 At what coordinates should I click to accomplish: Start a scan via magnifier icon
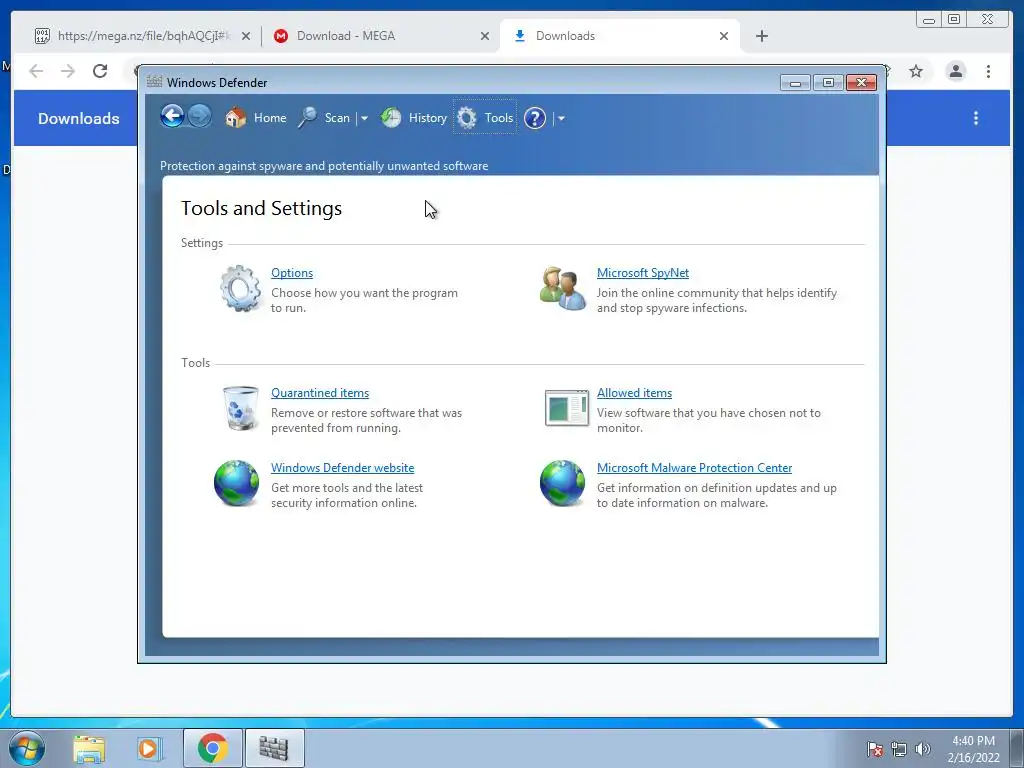[x=307, y=118]
